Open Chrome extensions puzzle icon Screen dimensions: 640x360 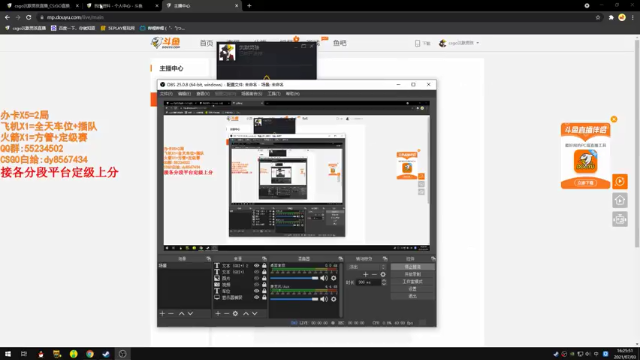point(611,18)
